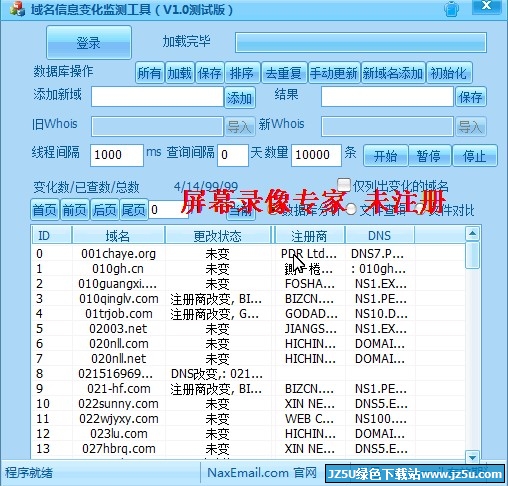
Task: Select the 02003.net row
Action: (248, 329)
